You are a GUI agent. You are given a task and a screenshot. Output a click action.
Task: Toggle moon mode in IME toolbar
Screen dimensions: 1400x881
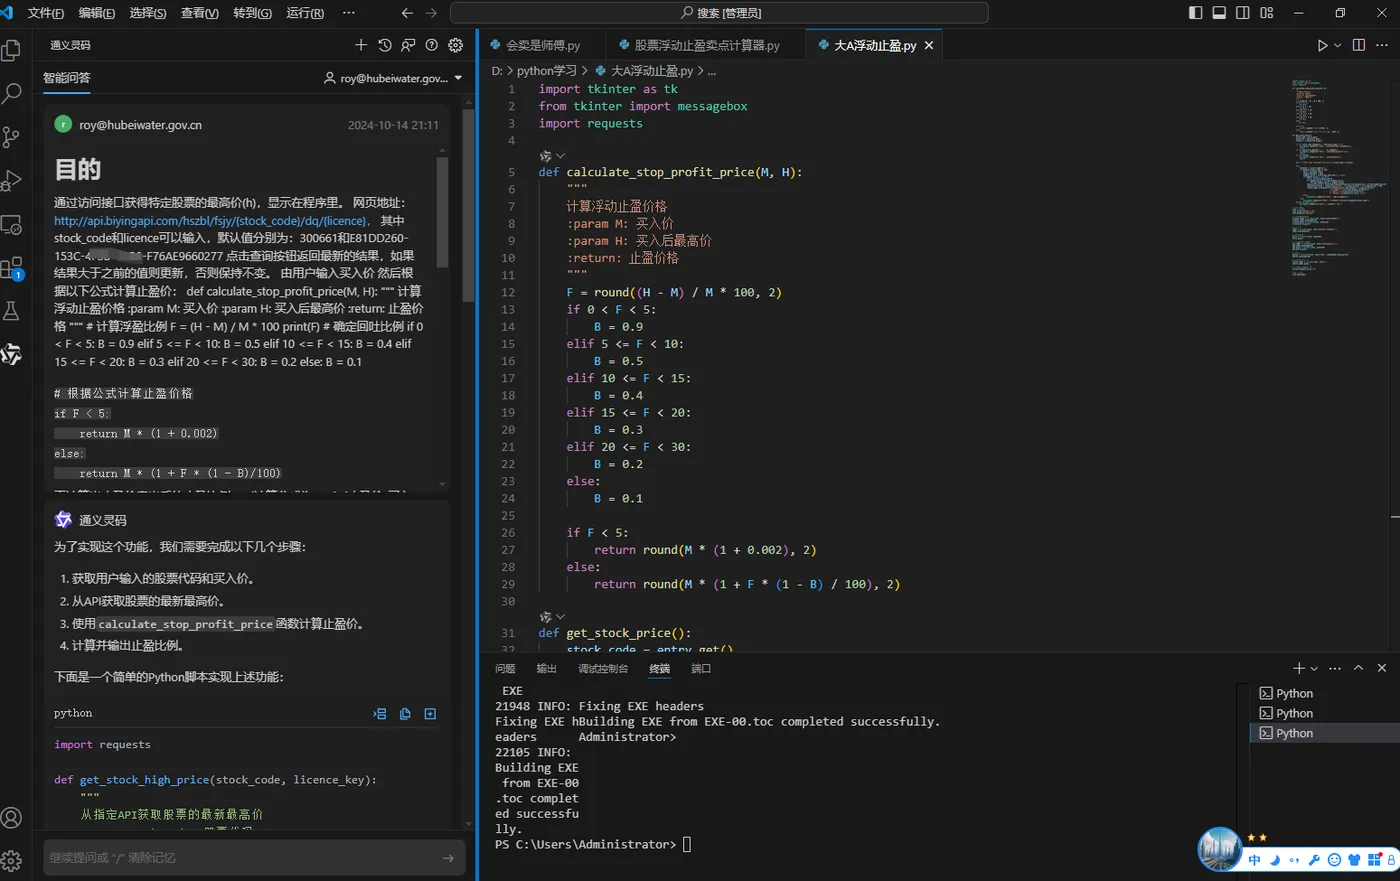pyautogui.click(x=1275, y=860)
